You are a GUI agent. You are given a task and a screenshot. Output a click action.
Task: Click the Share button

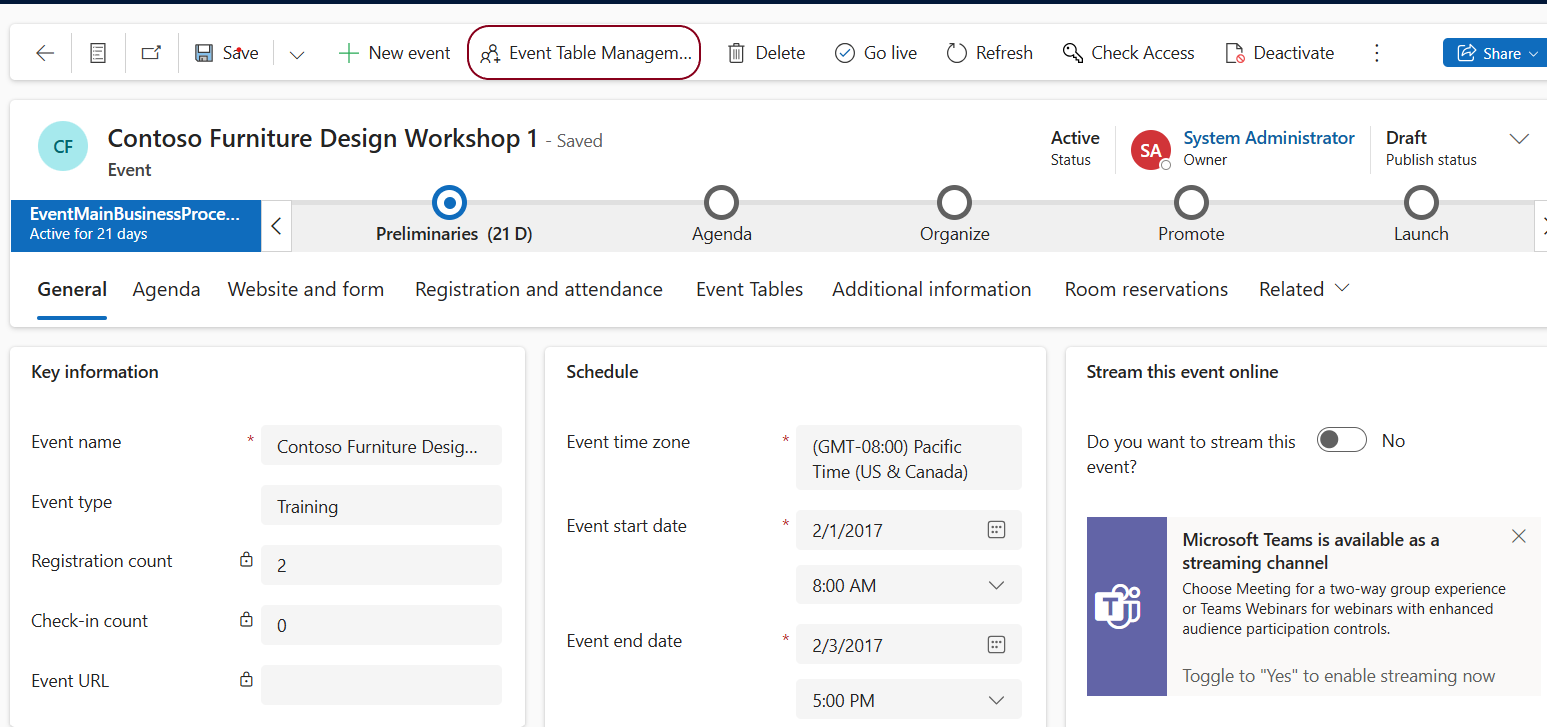1495,53
